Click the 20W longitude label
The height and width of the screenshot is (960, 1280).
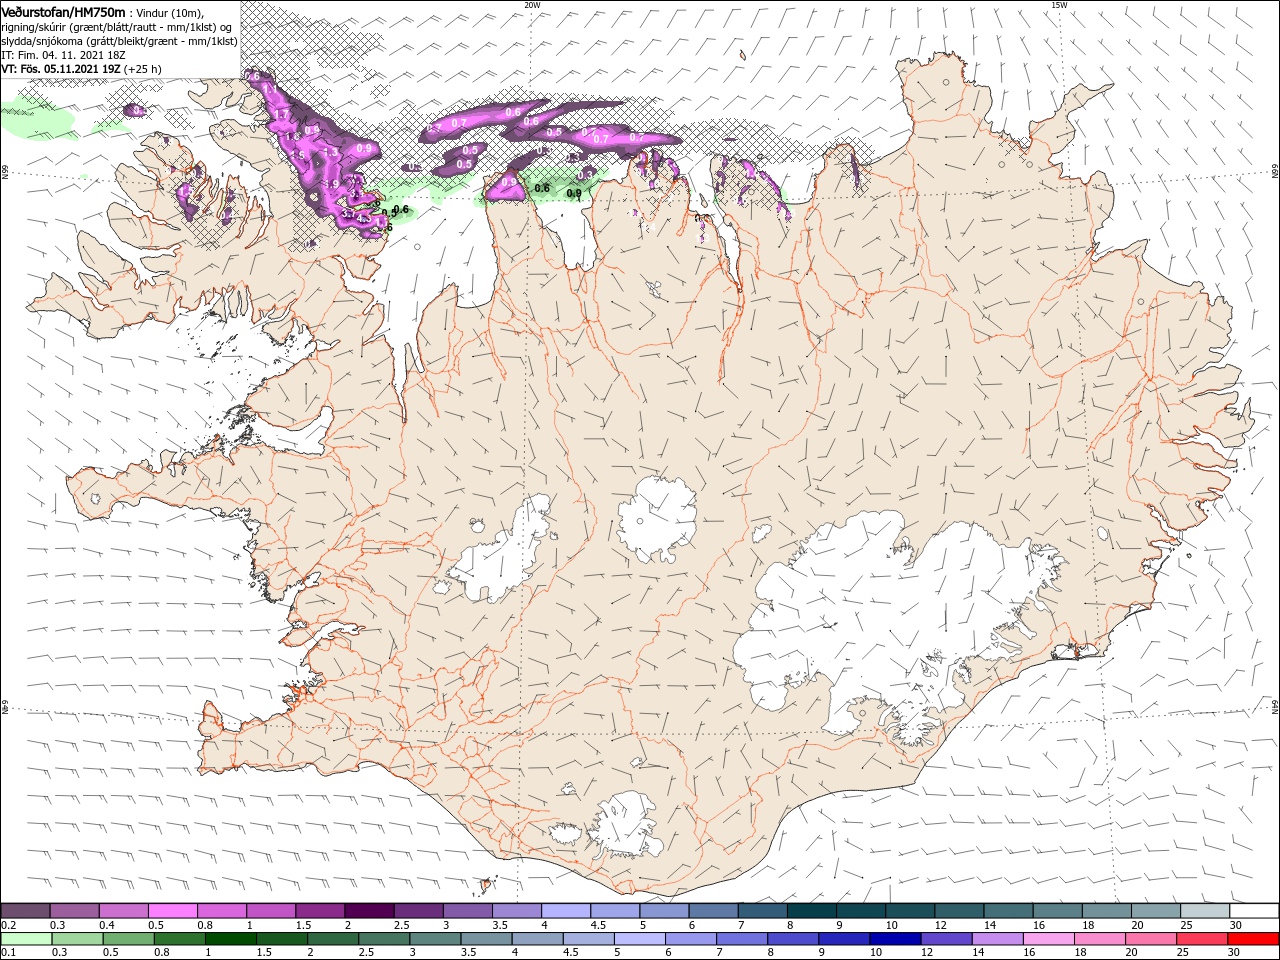[532, 5]
